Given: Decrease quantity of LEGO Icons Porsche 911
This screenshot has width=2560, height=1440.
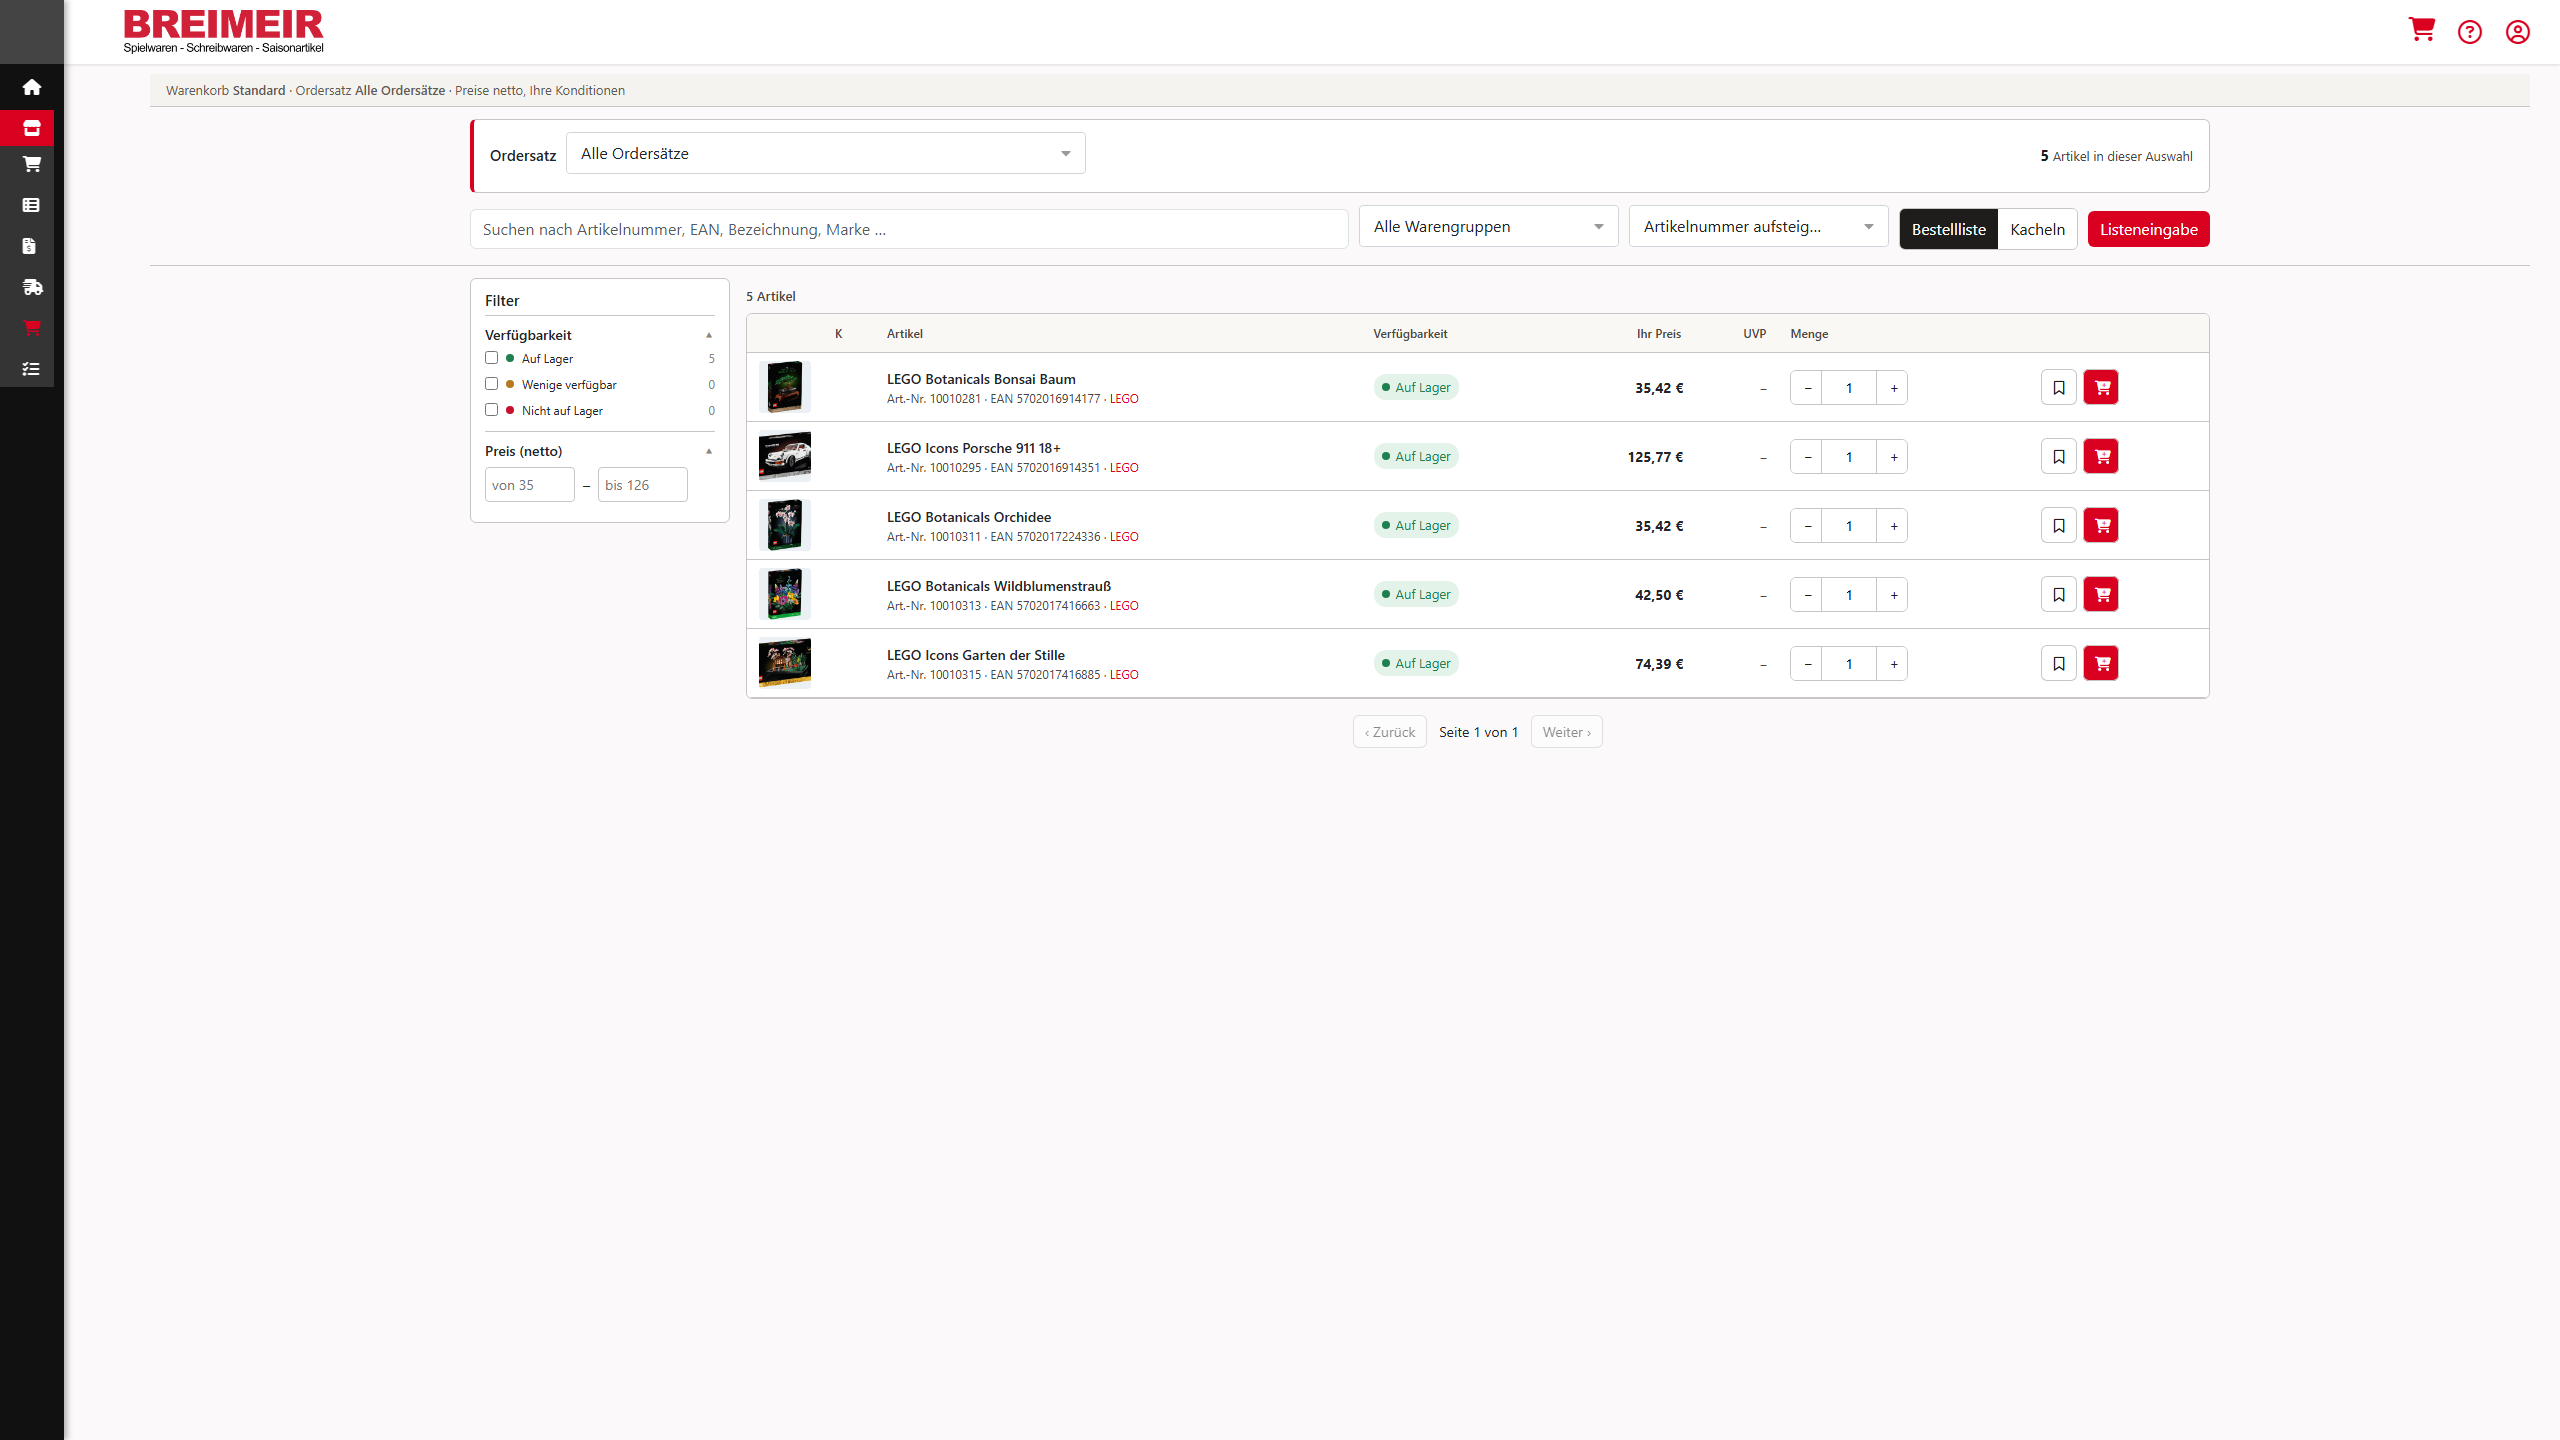Looking at the screenshot, I should tap(1807, 457).
